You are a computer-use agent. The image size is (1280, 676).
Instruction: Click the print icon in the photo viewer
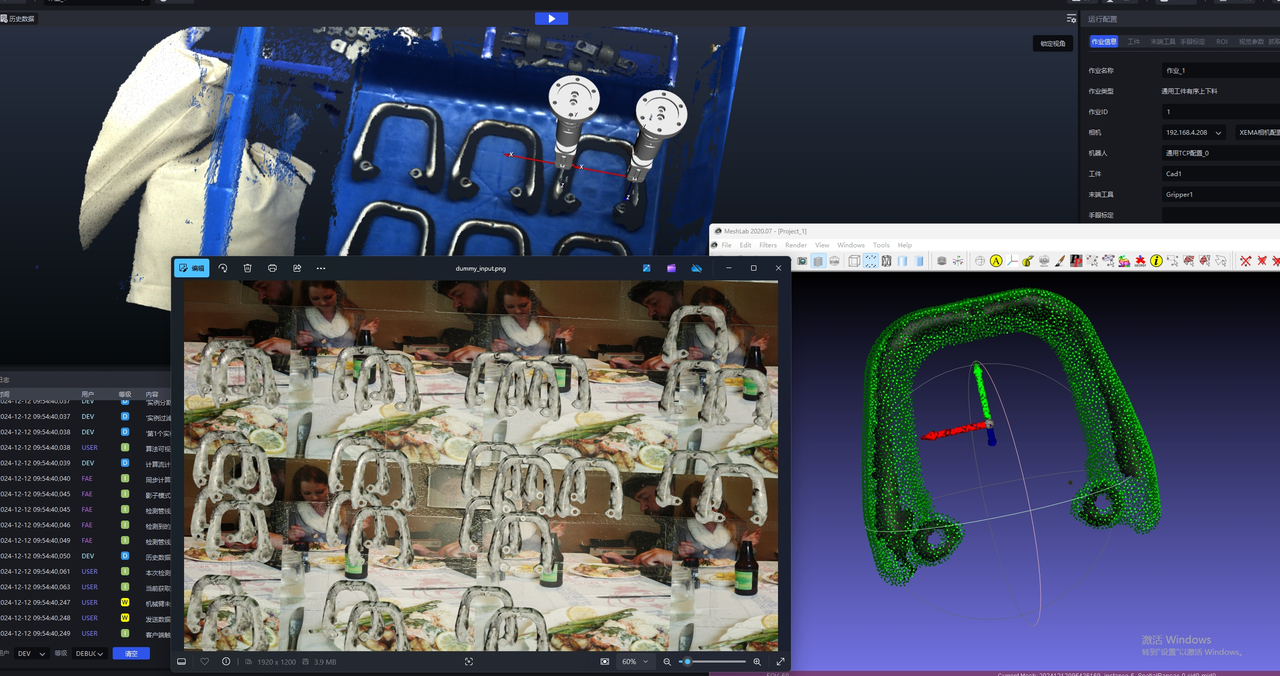[272, 268]
